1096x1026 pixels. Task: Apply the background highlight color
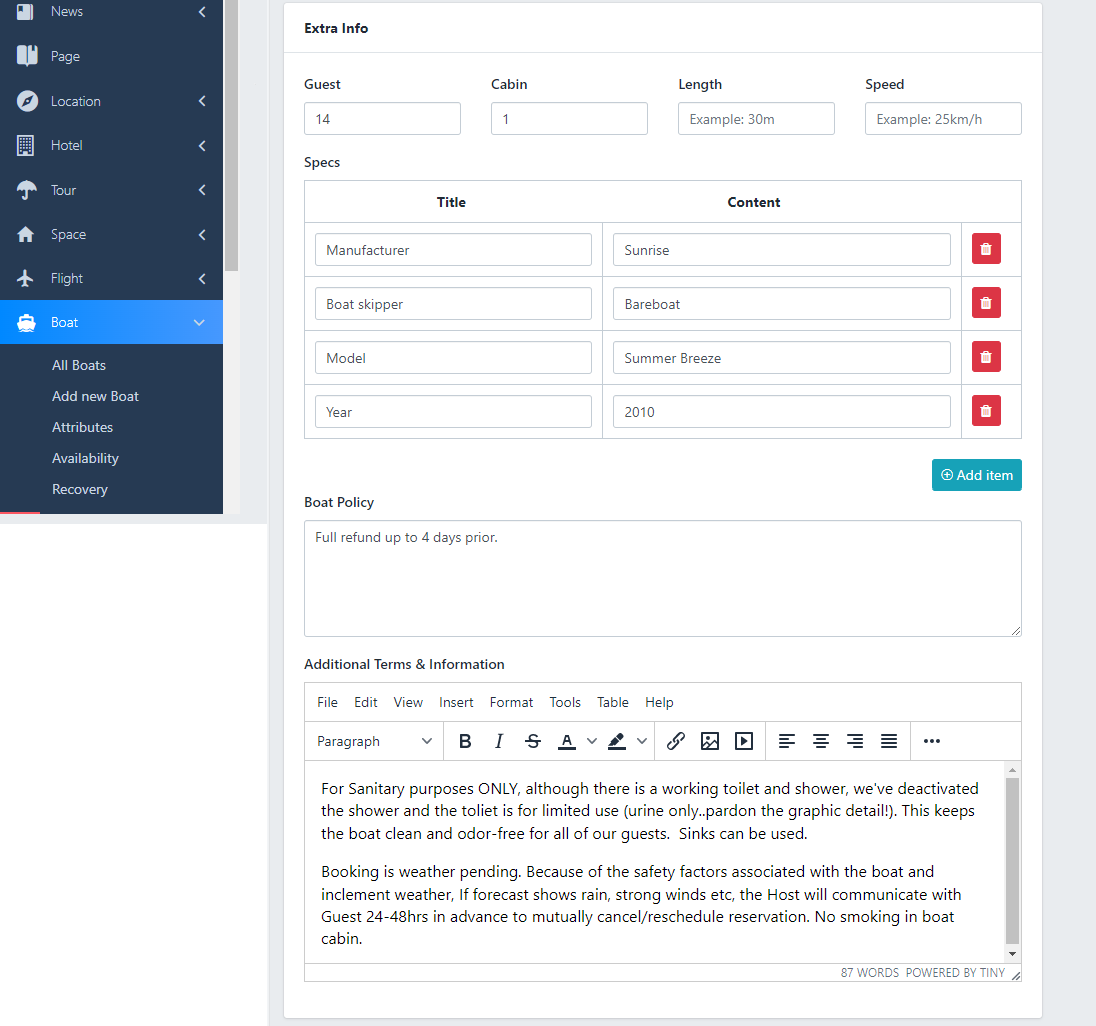tap(617, 741)
